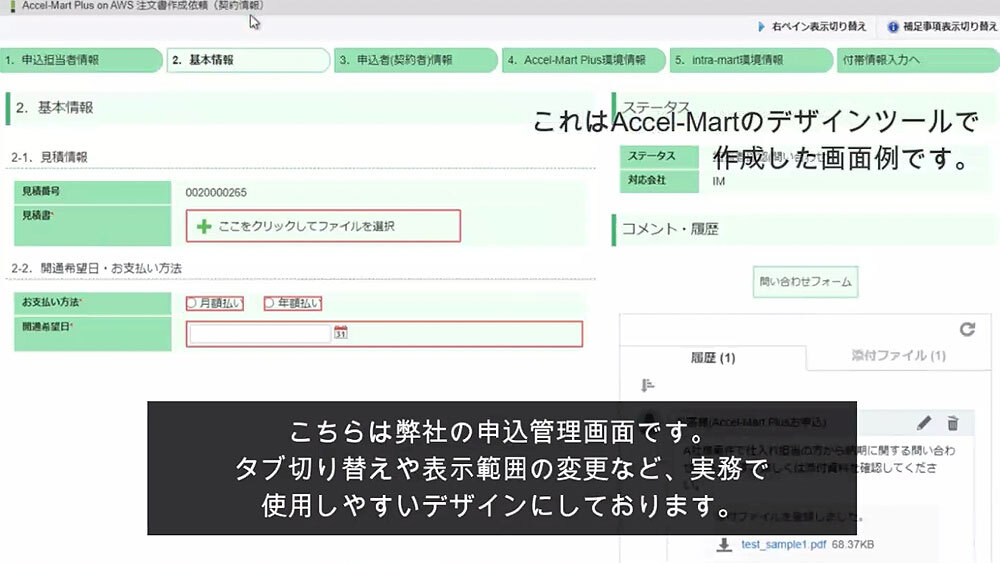The width and height of the screenshot is (1000, 563).
Task: Click the trash delete icon on comment
Action: 953,423
